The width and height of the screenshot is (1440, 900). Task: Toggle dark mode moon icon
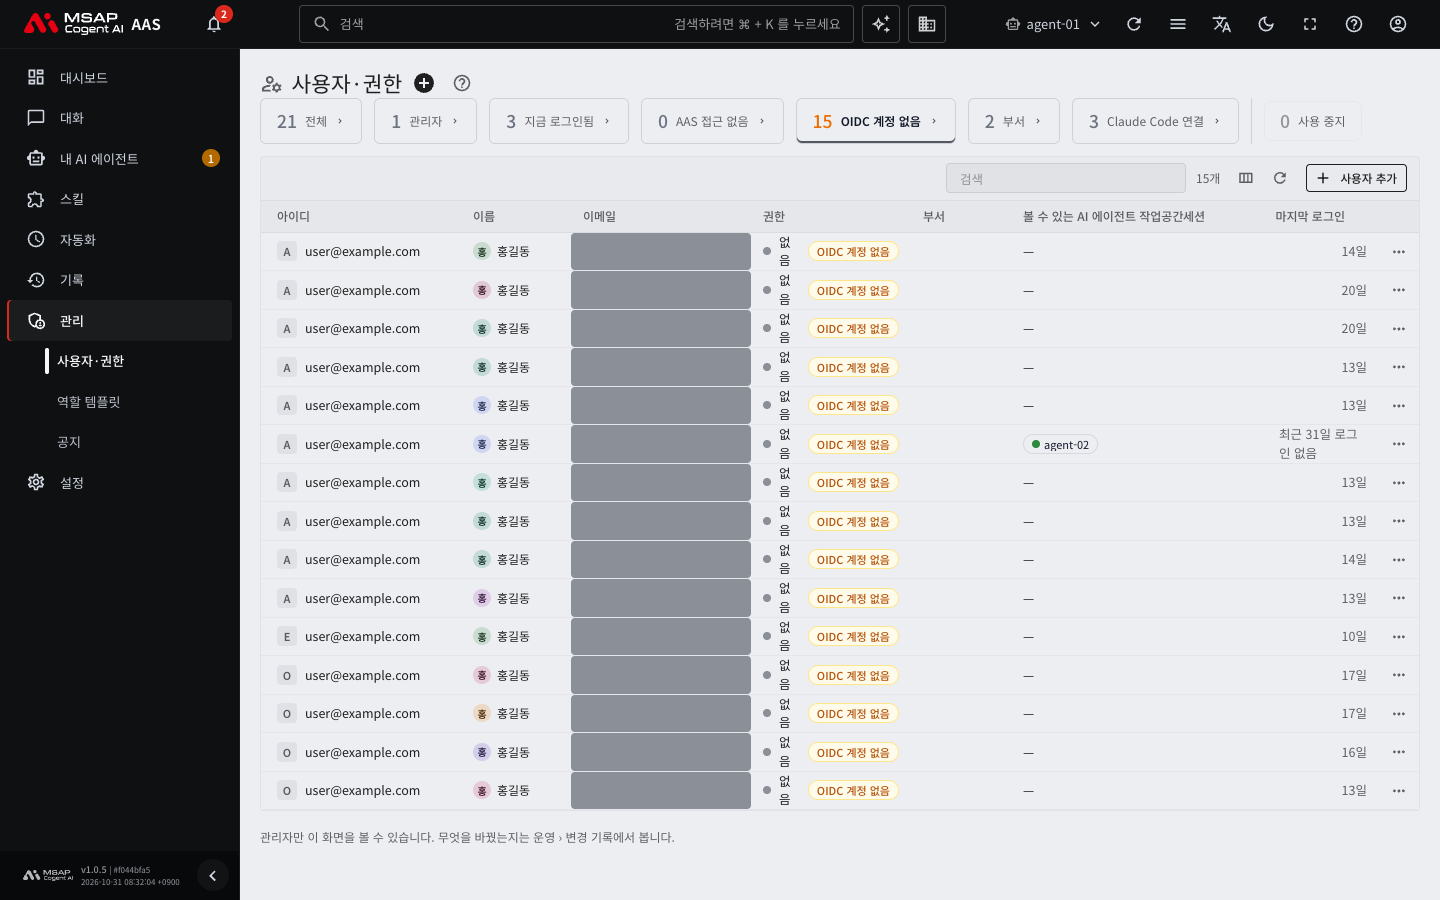[x=1266, y=24]
